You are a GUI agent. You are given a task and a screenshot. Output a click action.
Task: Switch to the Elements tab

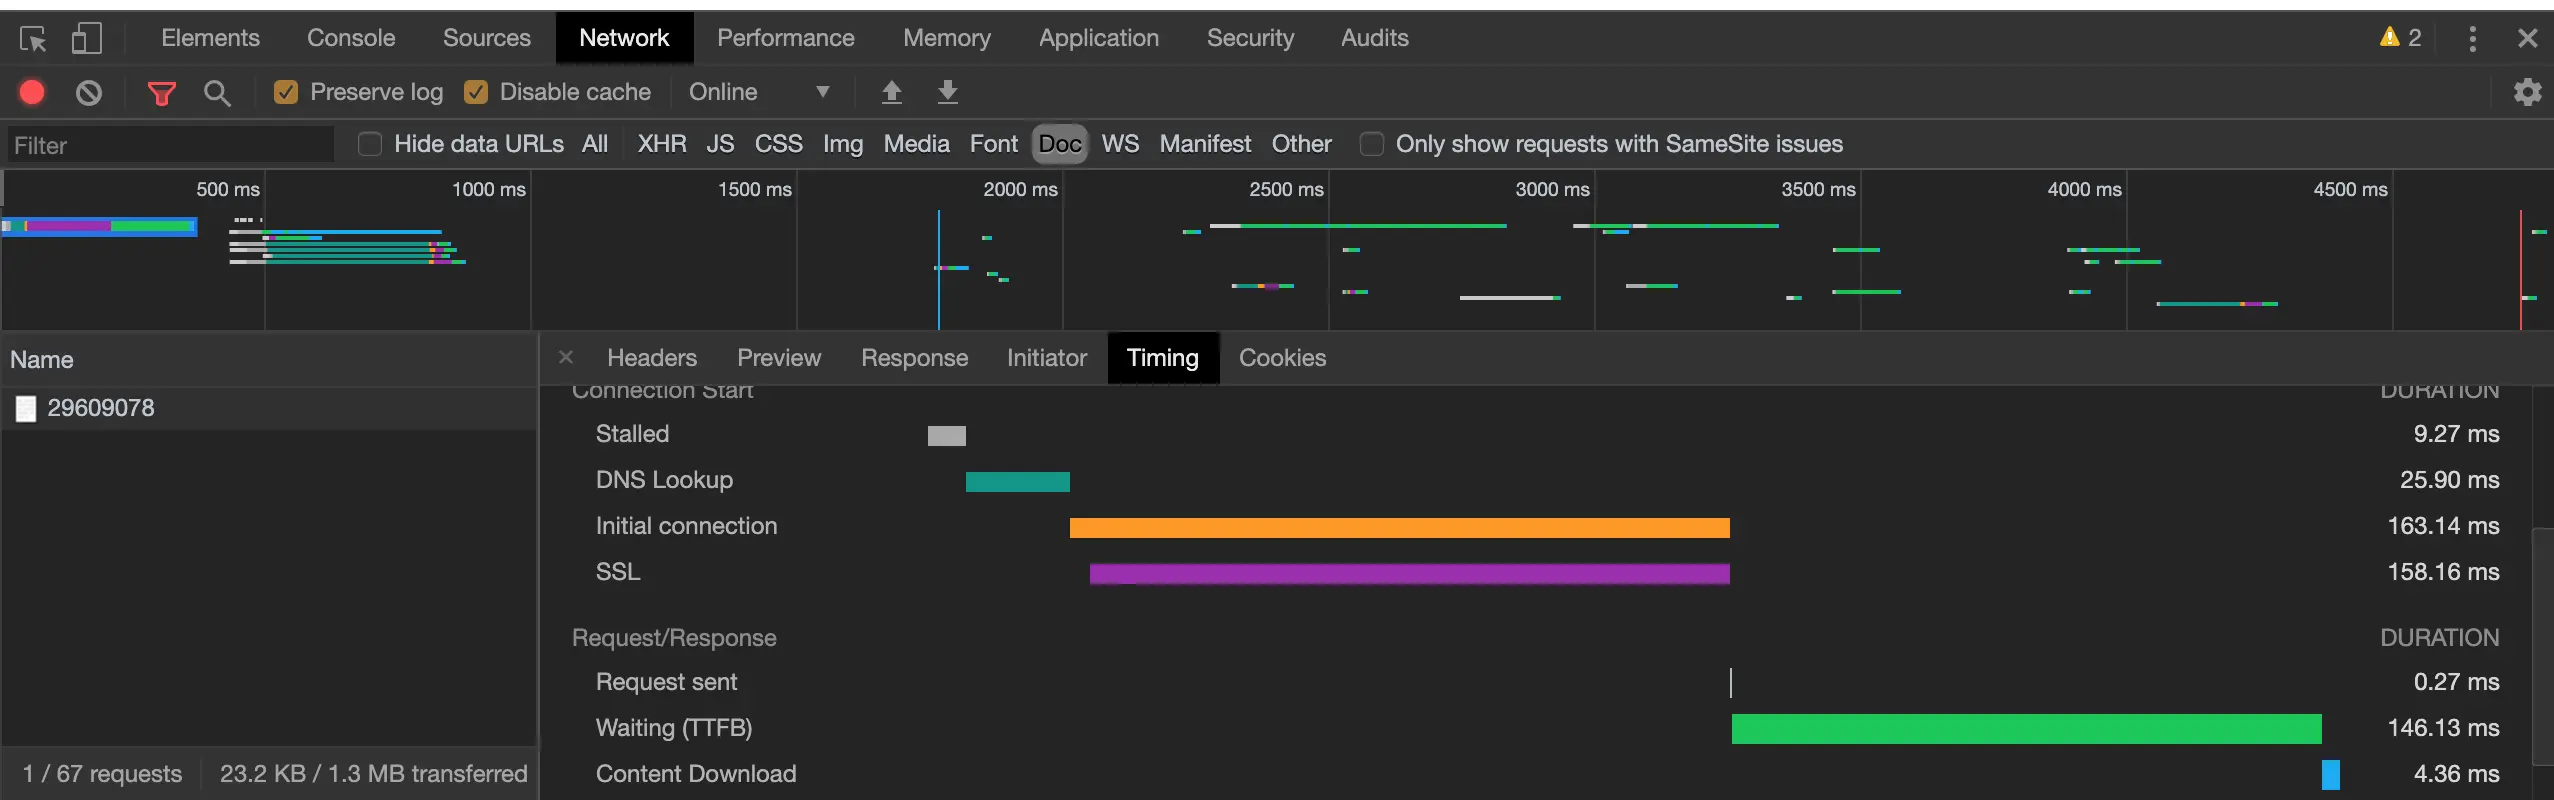click(210, 38)
